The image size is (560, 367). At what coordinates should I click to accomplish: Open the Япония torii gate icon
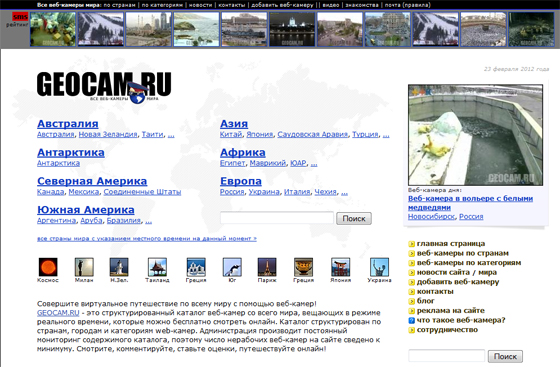340,267
